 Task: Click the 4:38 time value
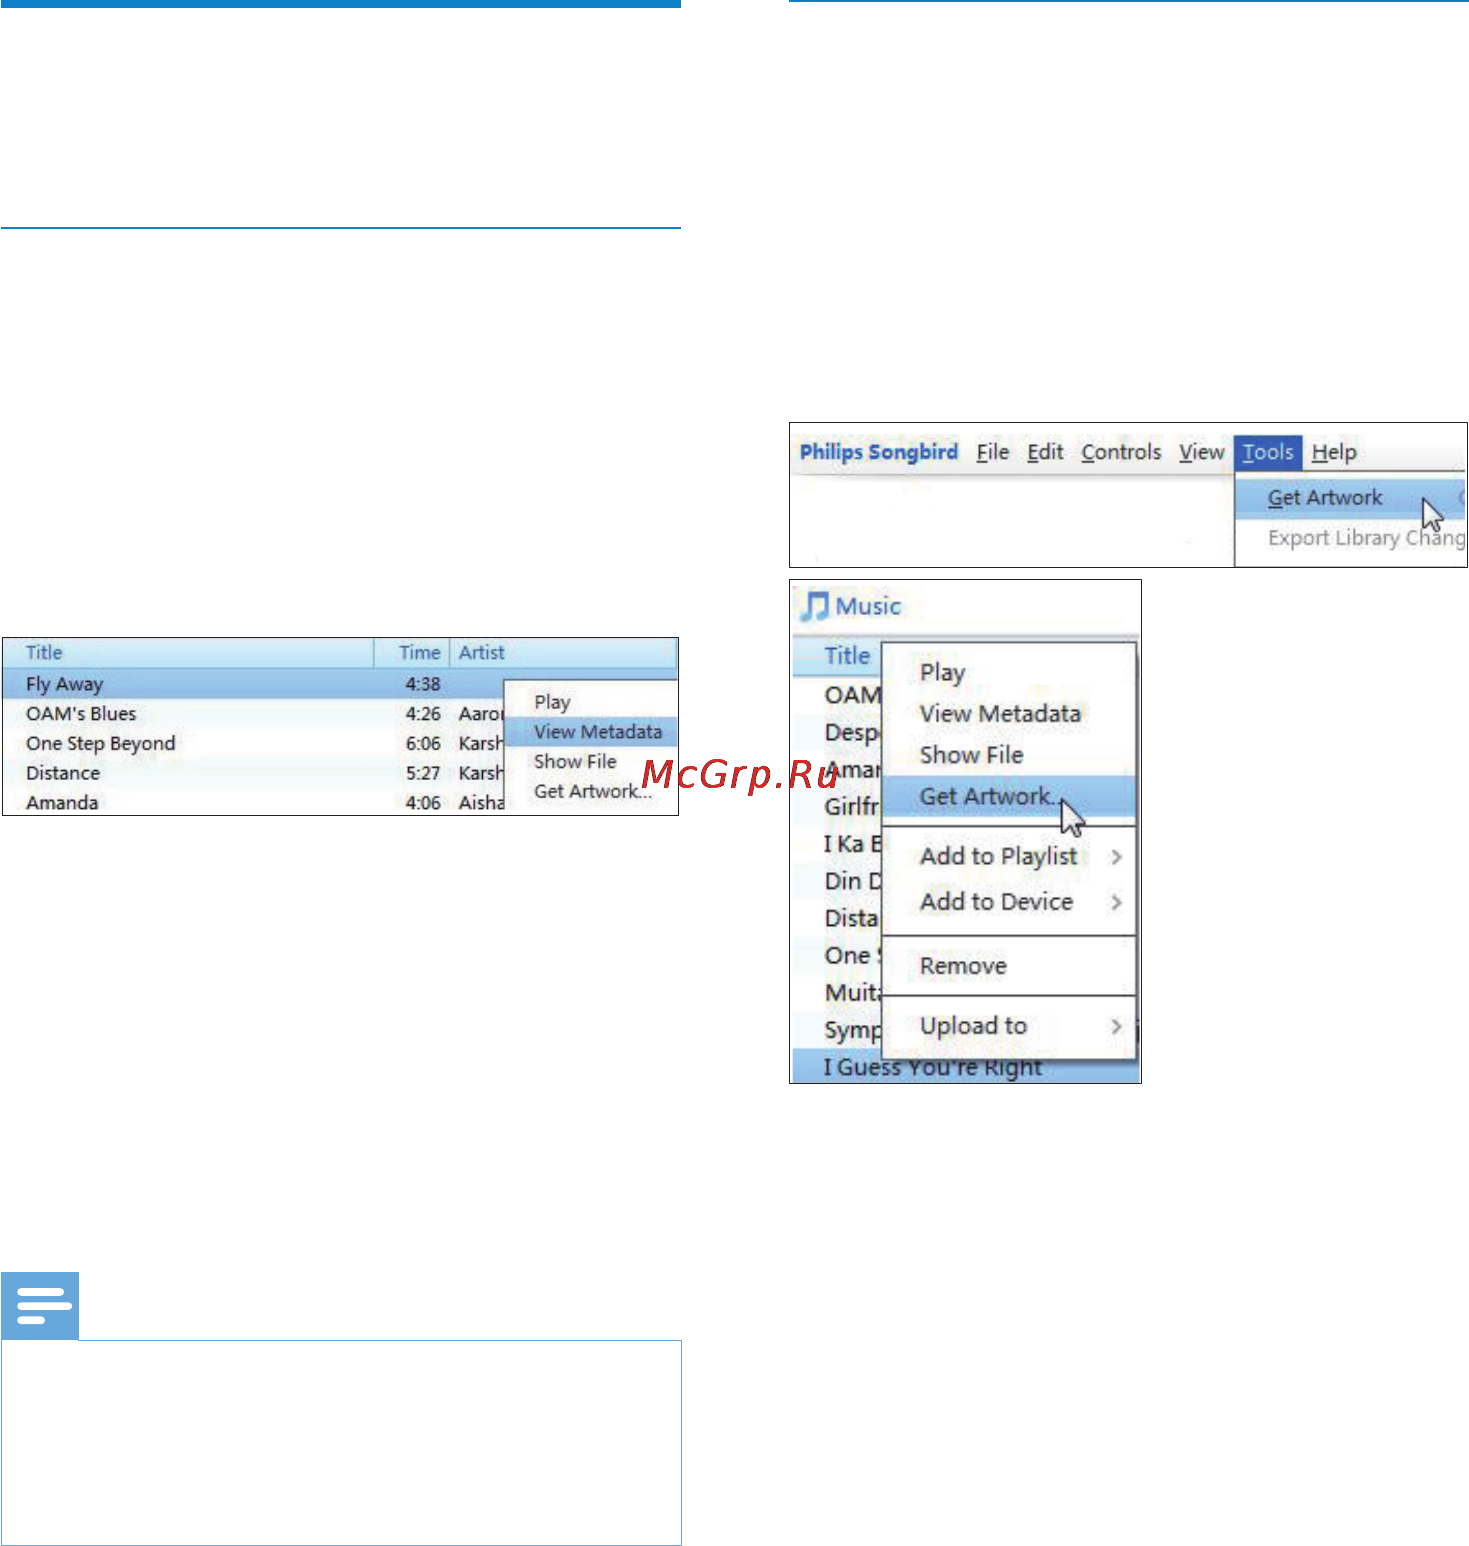(x=423, y=684)
